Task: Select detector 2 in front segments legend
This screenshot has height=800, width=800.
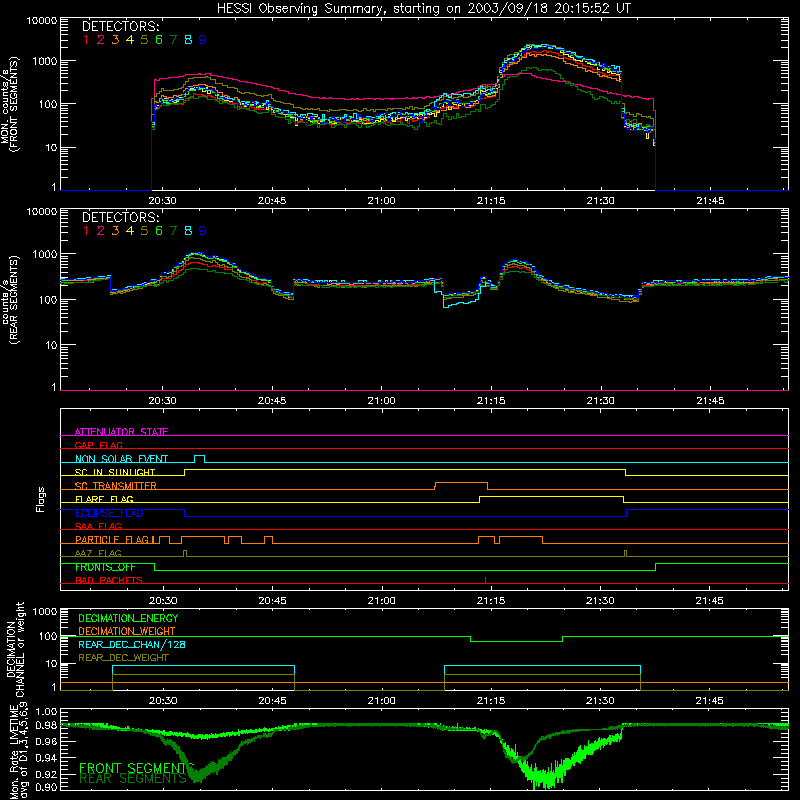Action: coord(101,40)
